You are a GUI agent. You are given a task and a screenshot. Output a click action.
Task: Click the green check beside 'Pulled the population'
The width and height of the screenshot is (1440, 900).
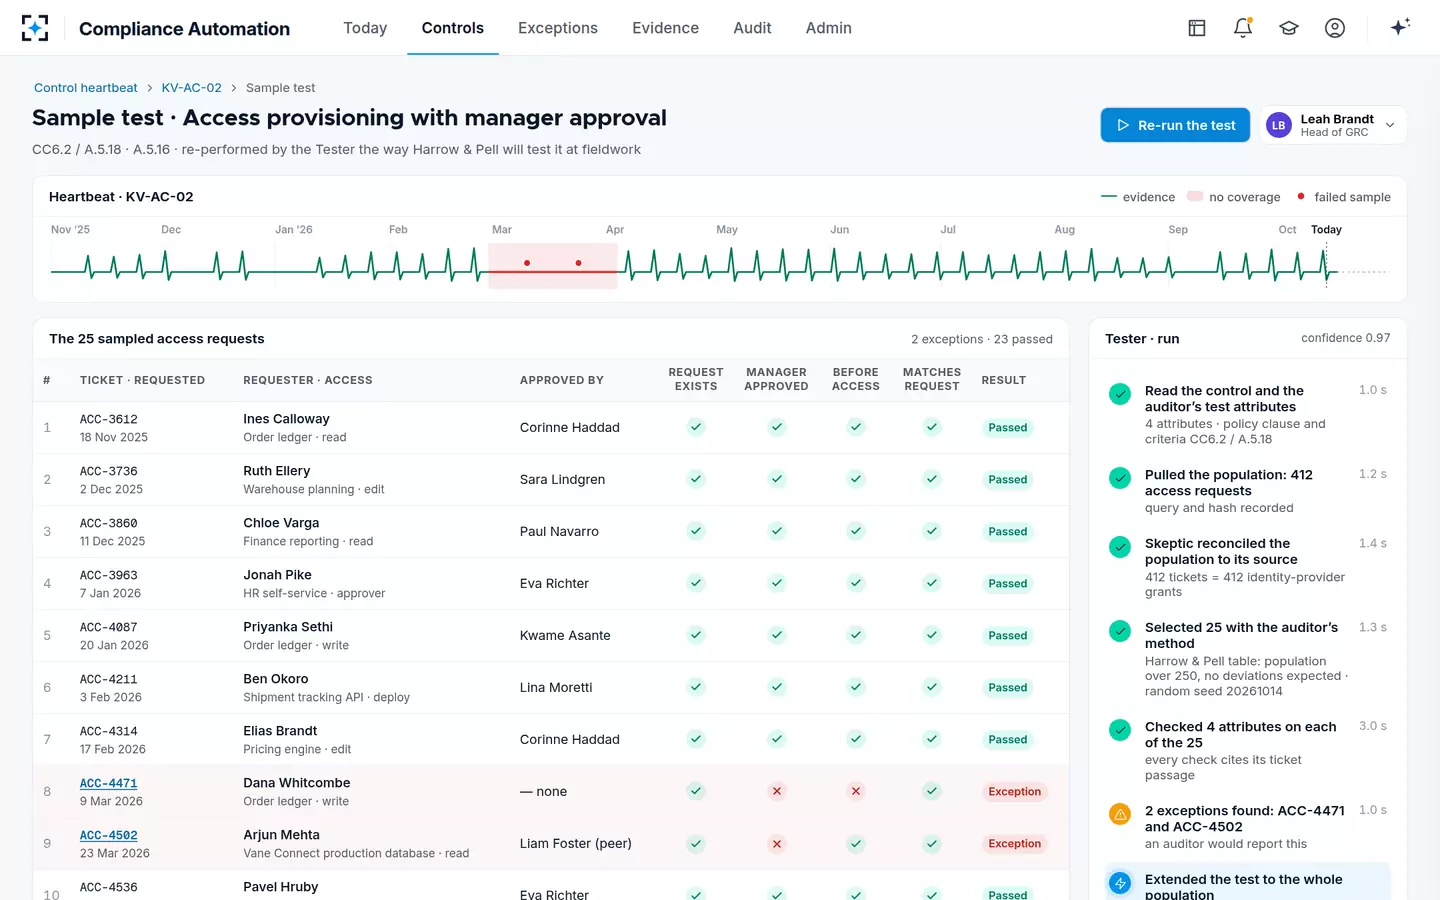[x=1120, y=478]
